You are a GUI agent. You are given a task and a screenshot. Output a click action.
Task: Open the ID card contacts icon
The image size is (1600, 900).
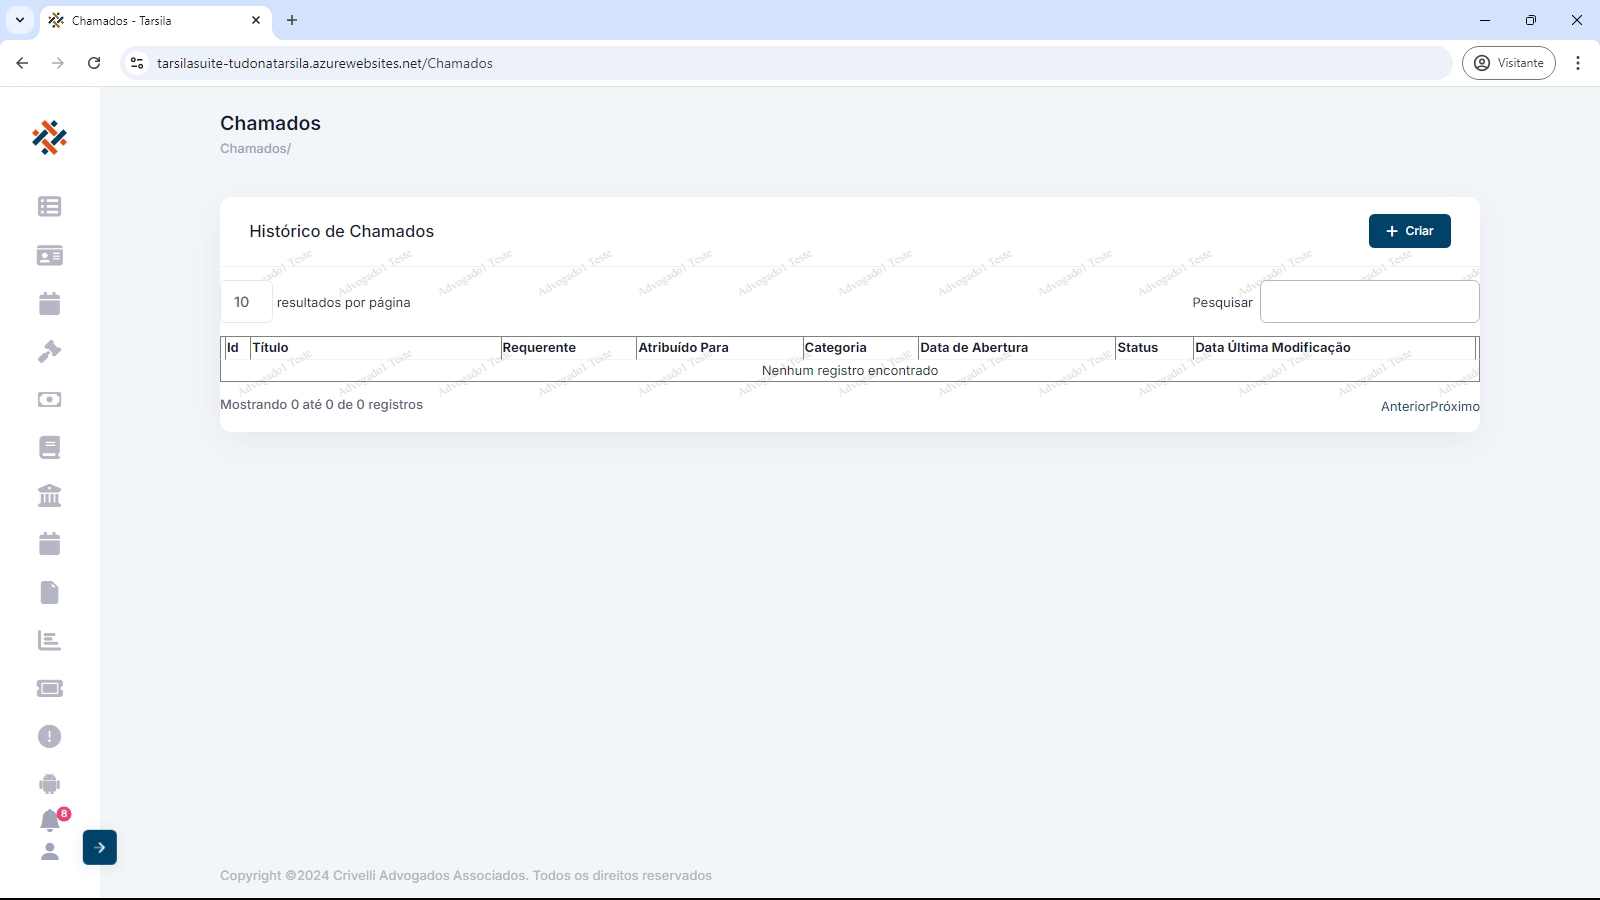pos(49,256)
